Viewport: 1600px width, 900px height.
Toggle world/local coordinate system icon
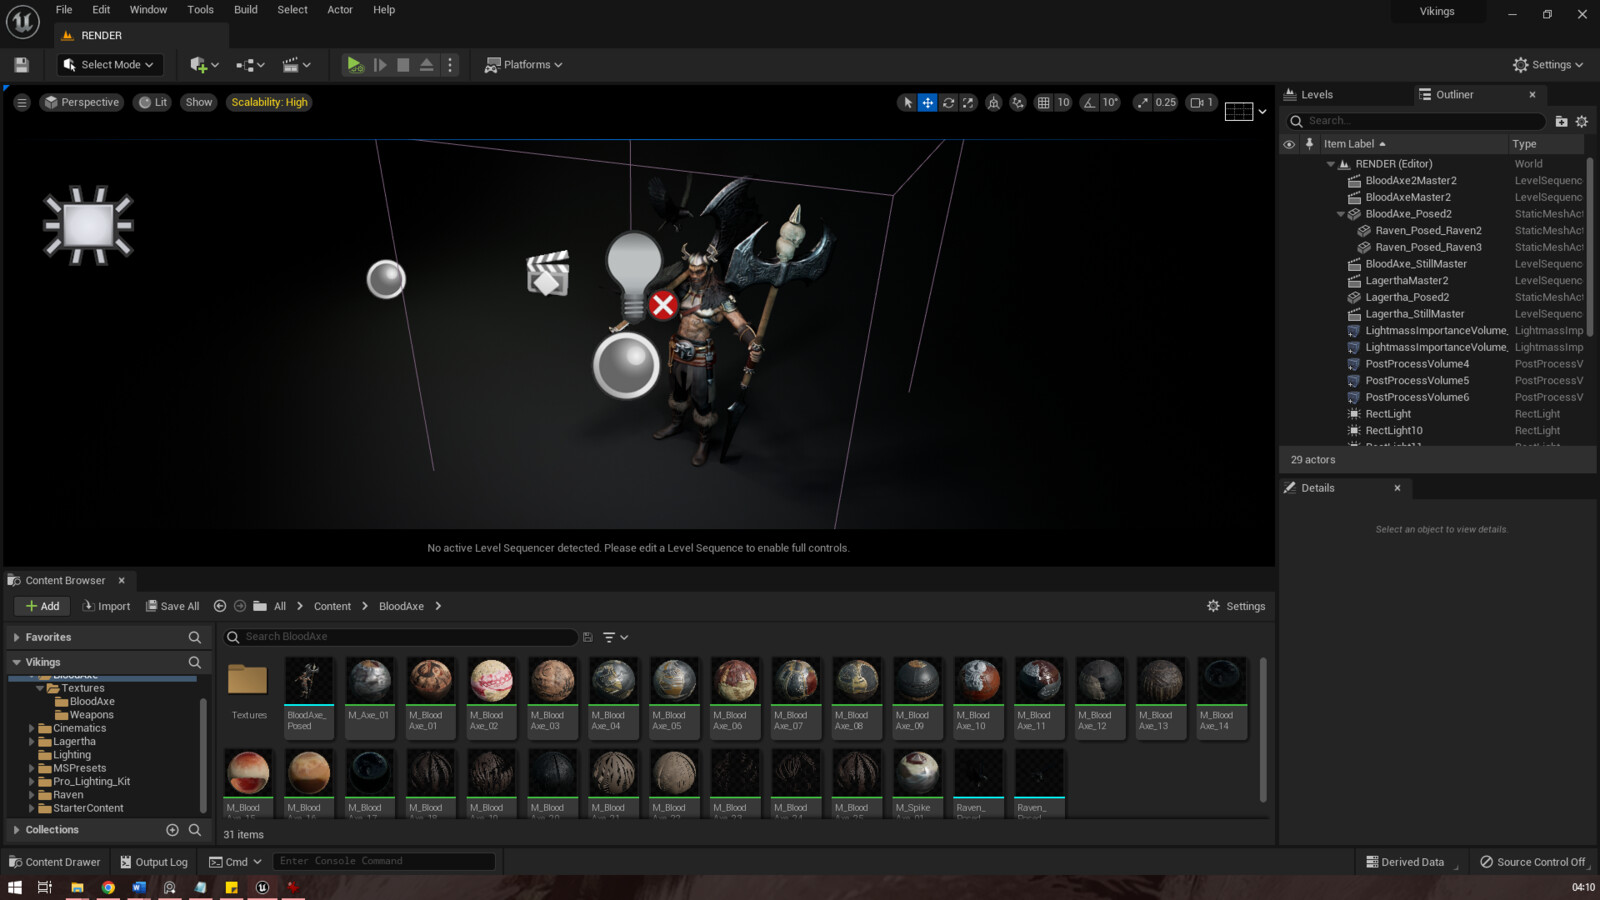[x=993, y=102]
